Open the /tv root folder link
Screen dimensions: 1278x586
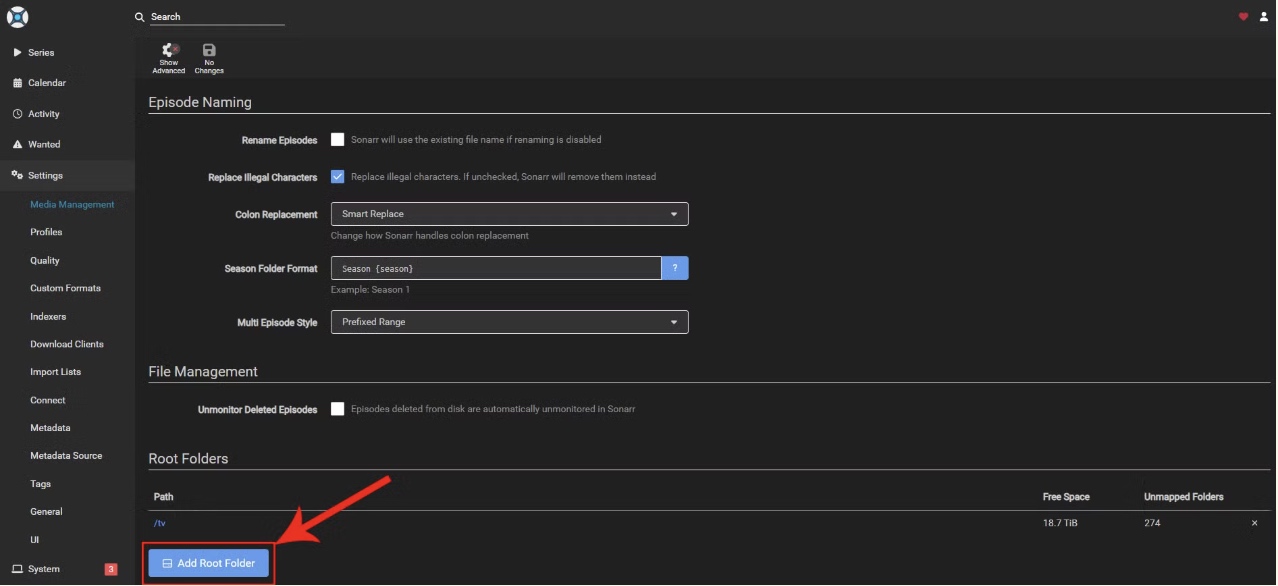click(x=160, y=523)
